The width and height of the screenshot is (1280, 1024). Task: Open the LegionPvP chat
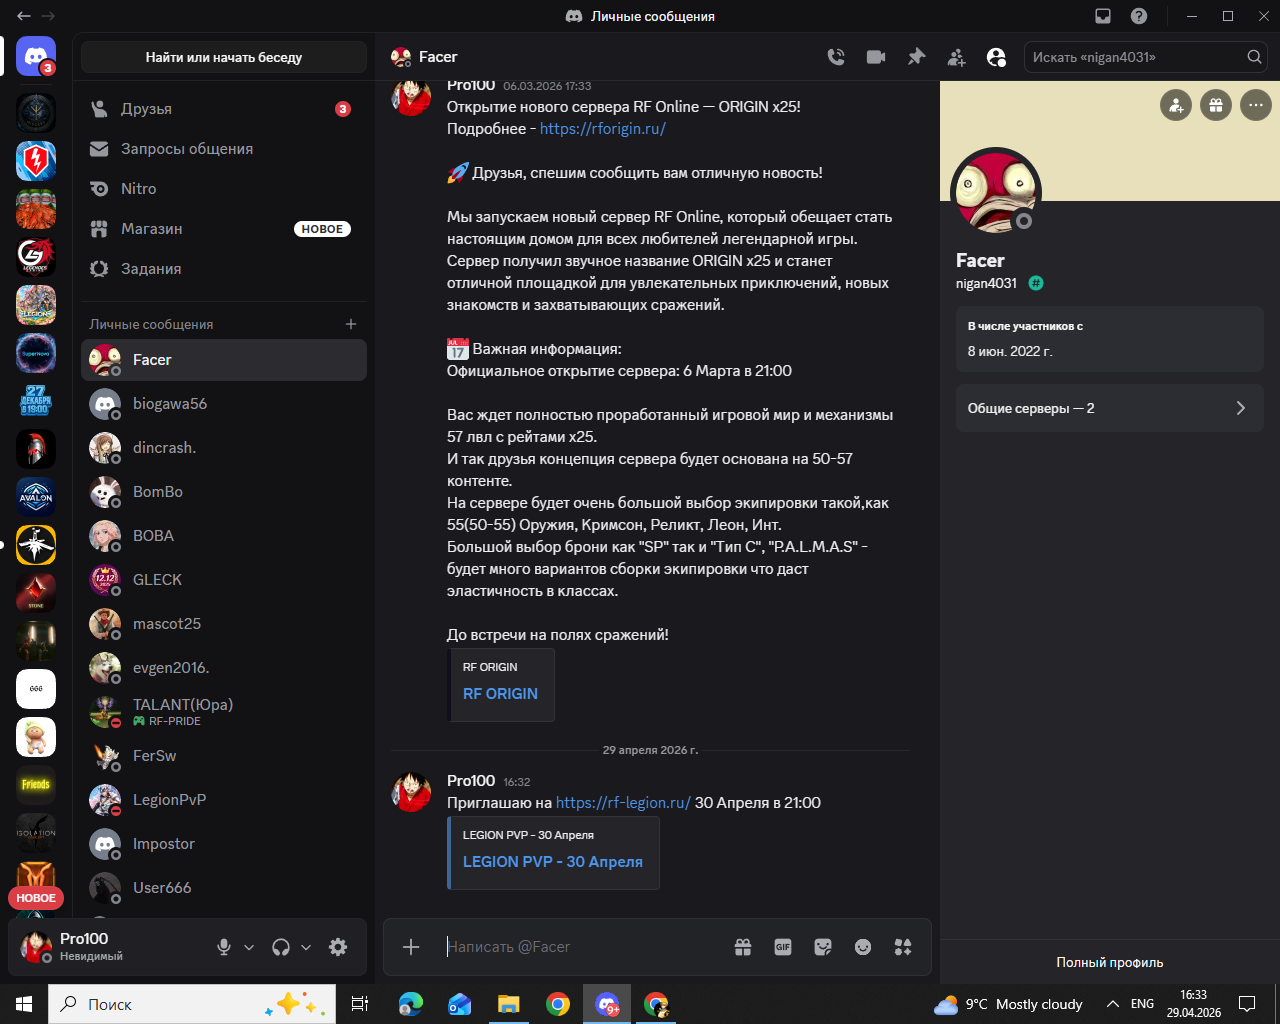[224, 800]
